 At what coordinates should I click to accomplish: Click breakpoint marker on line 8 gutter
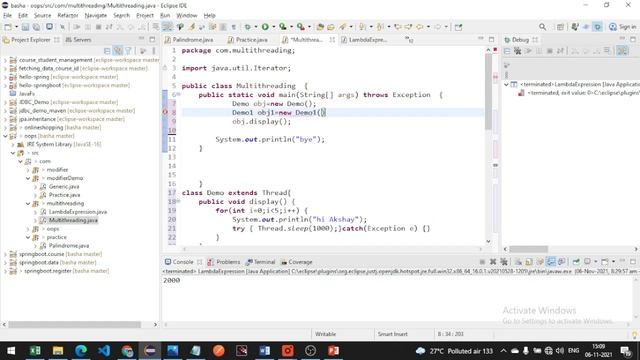pos(165,112)
